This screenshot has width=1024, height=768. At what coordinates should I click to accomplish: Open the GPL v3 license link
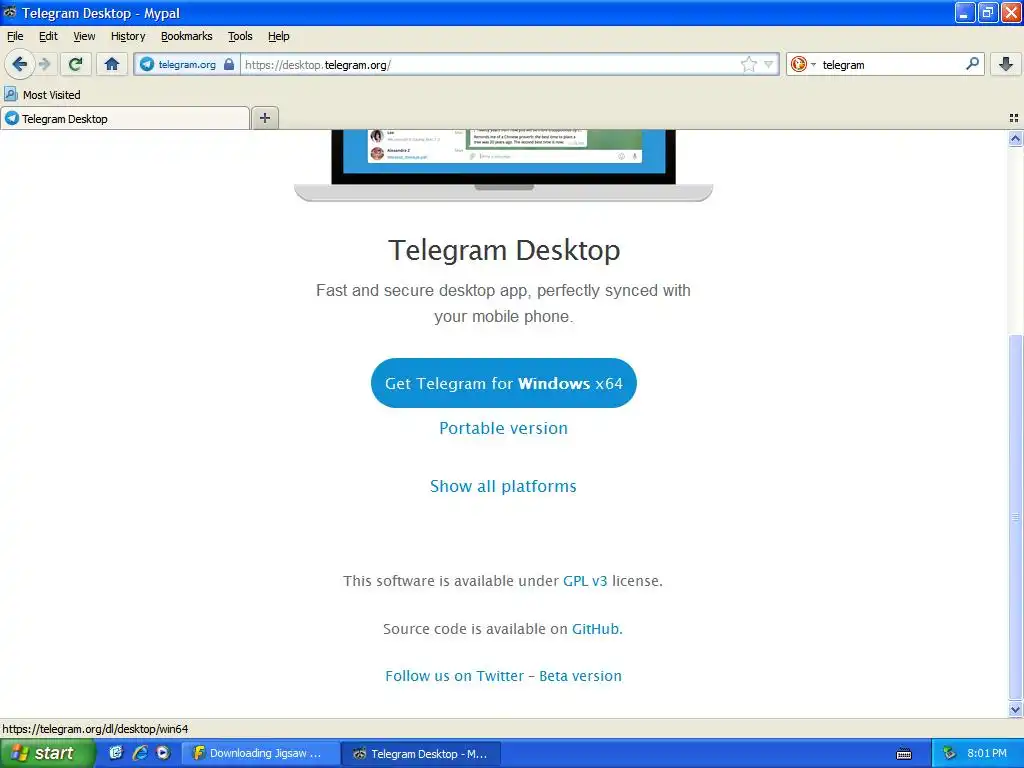[x=585, y=581]
